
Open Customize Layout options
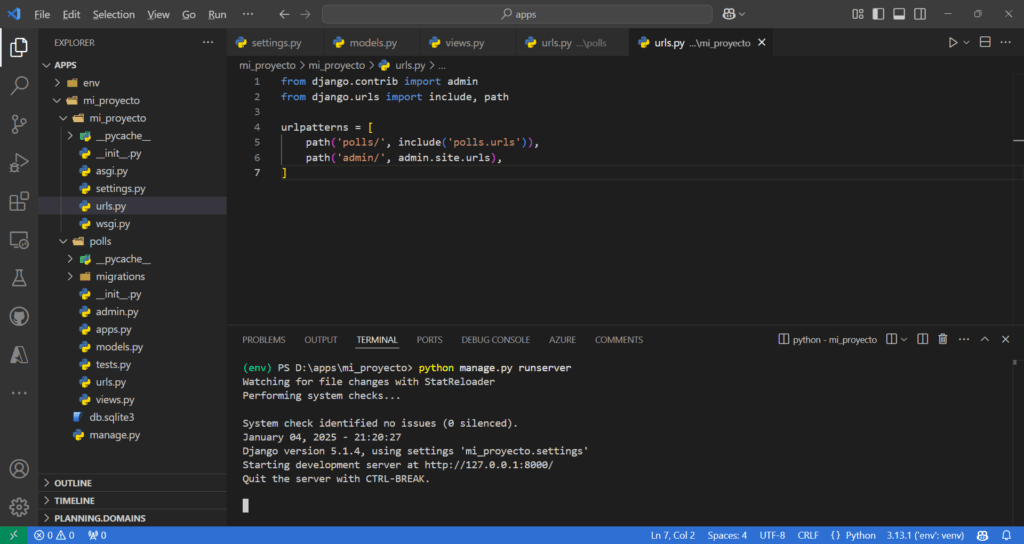(x=857, y=14)
